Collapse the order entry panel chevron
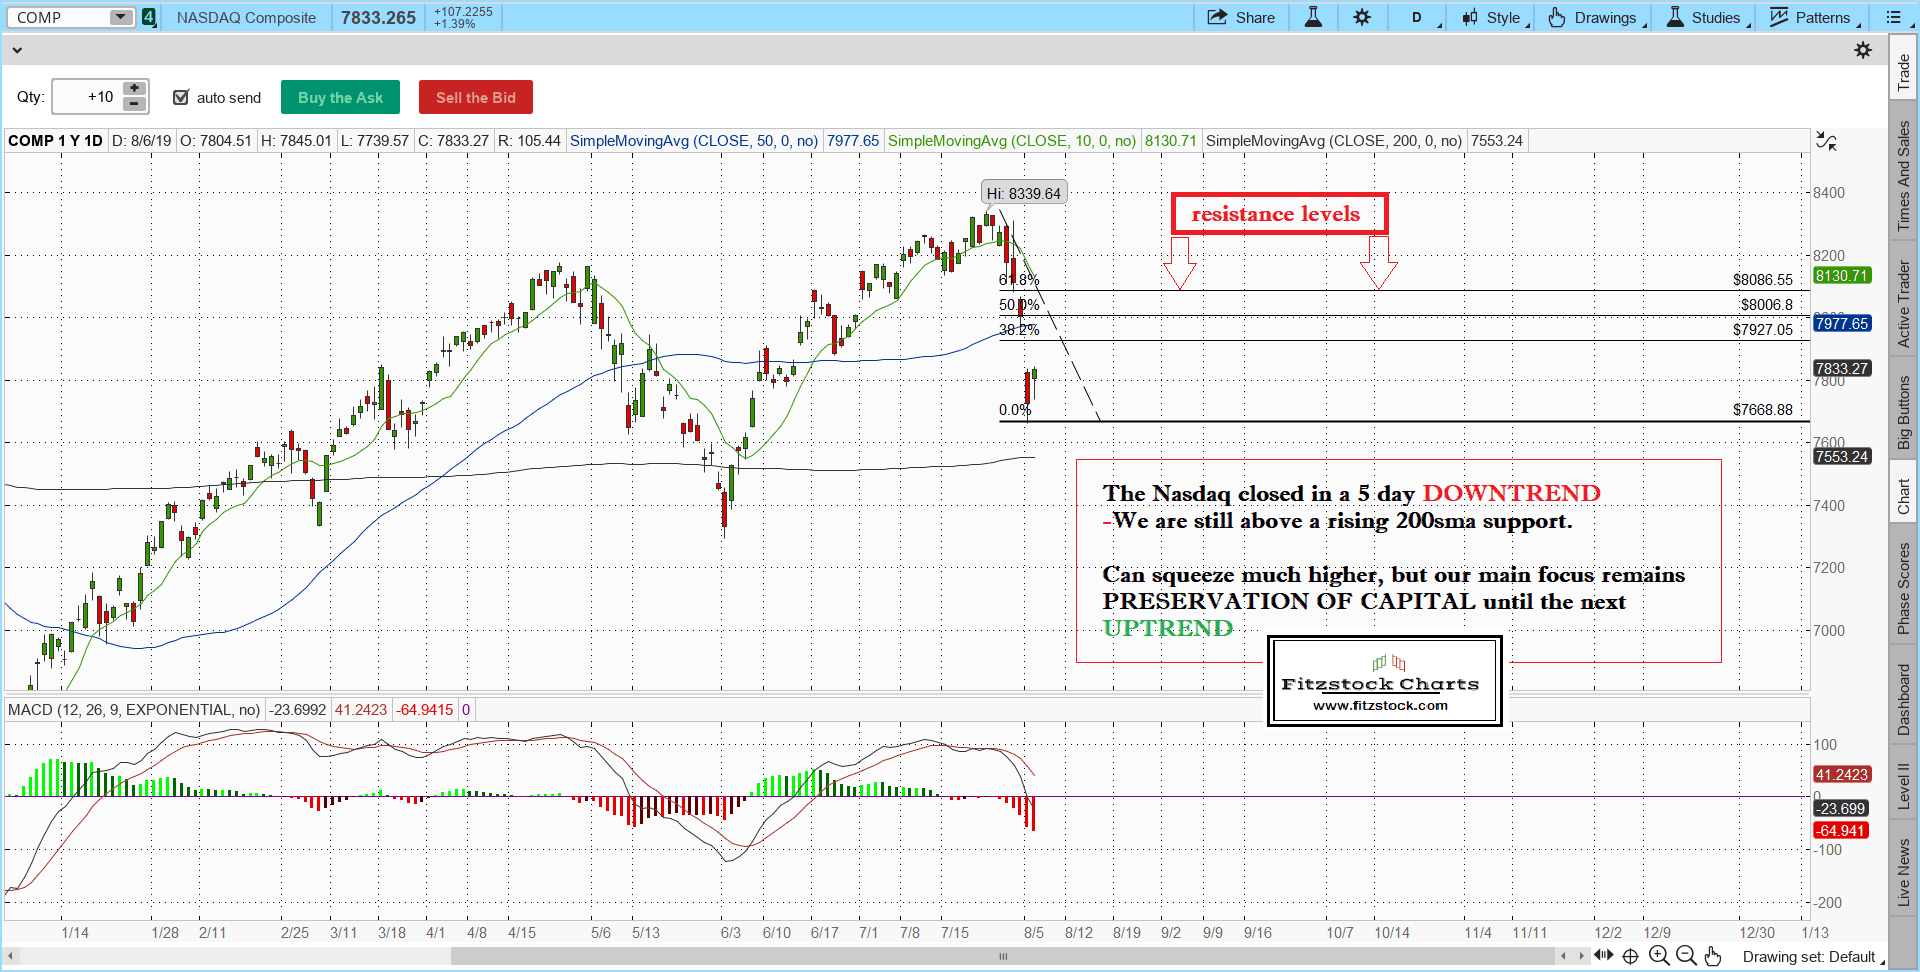Viewport: 1920px width, 972px height. click(16, 49)
